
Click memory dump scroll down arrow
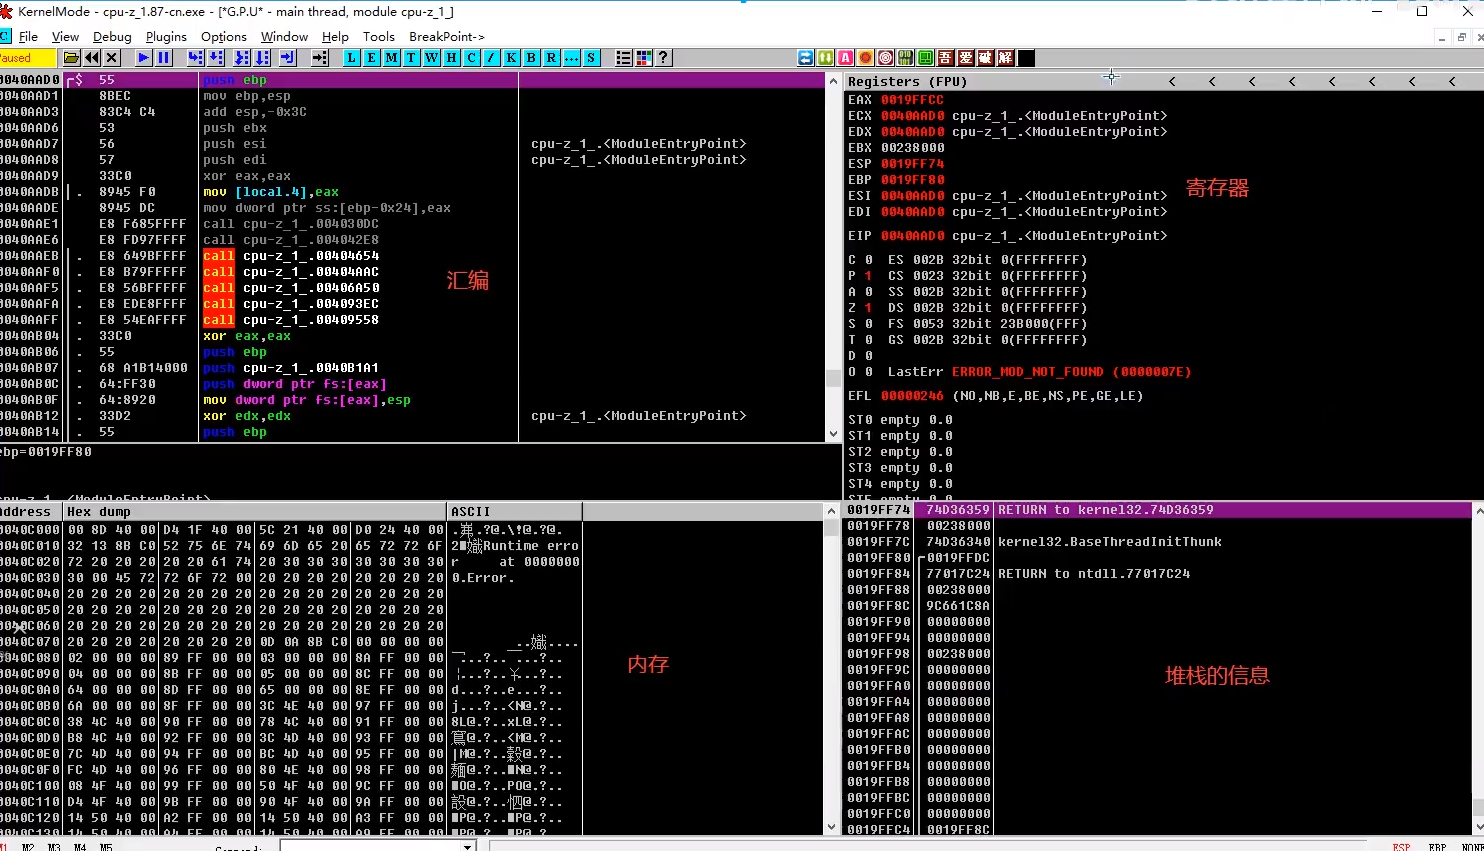click(x=831, y=827)
